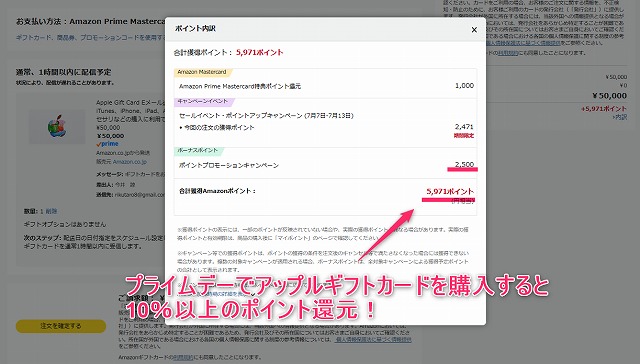The image size is (640, 364).
Task: Click the Prime badge under the price
Action: (x=107, y=144)
